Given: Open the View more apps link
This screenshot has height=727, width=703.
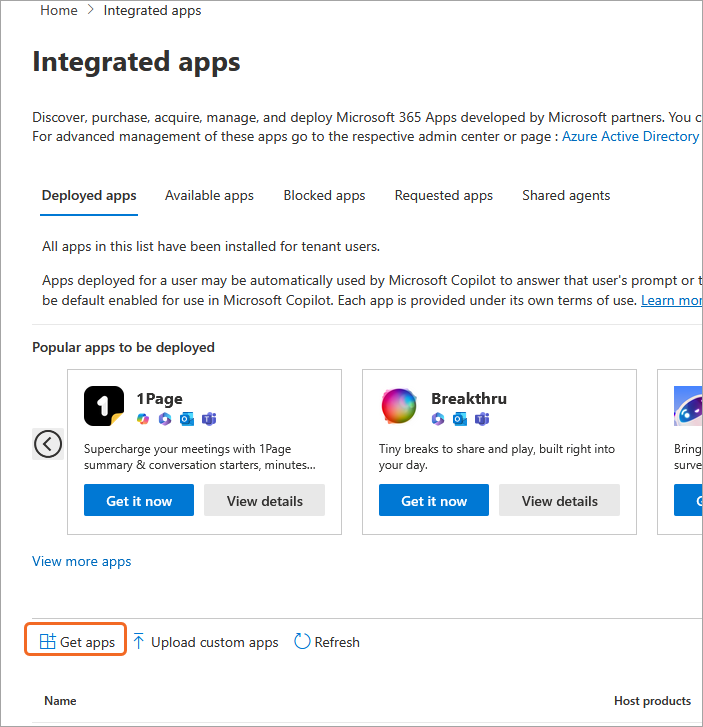Looking at the screenshot, I should pos(82,561).
